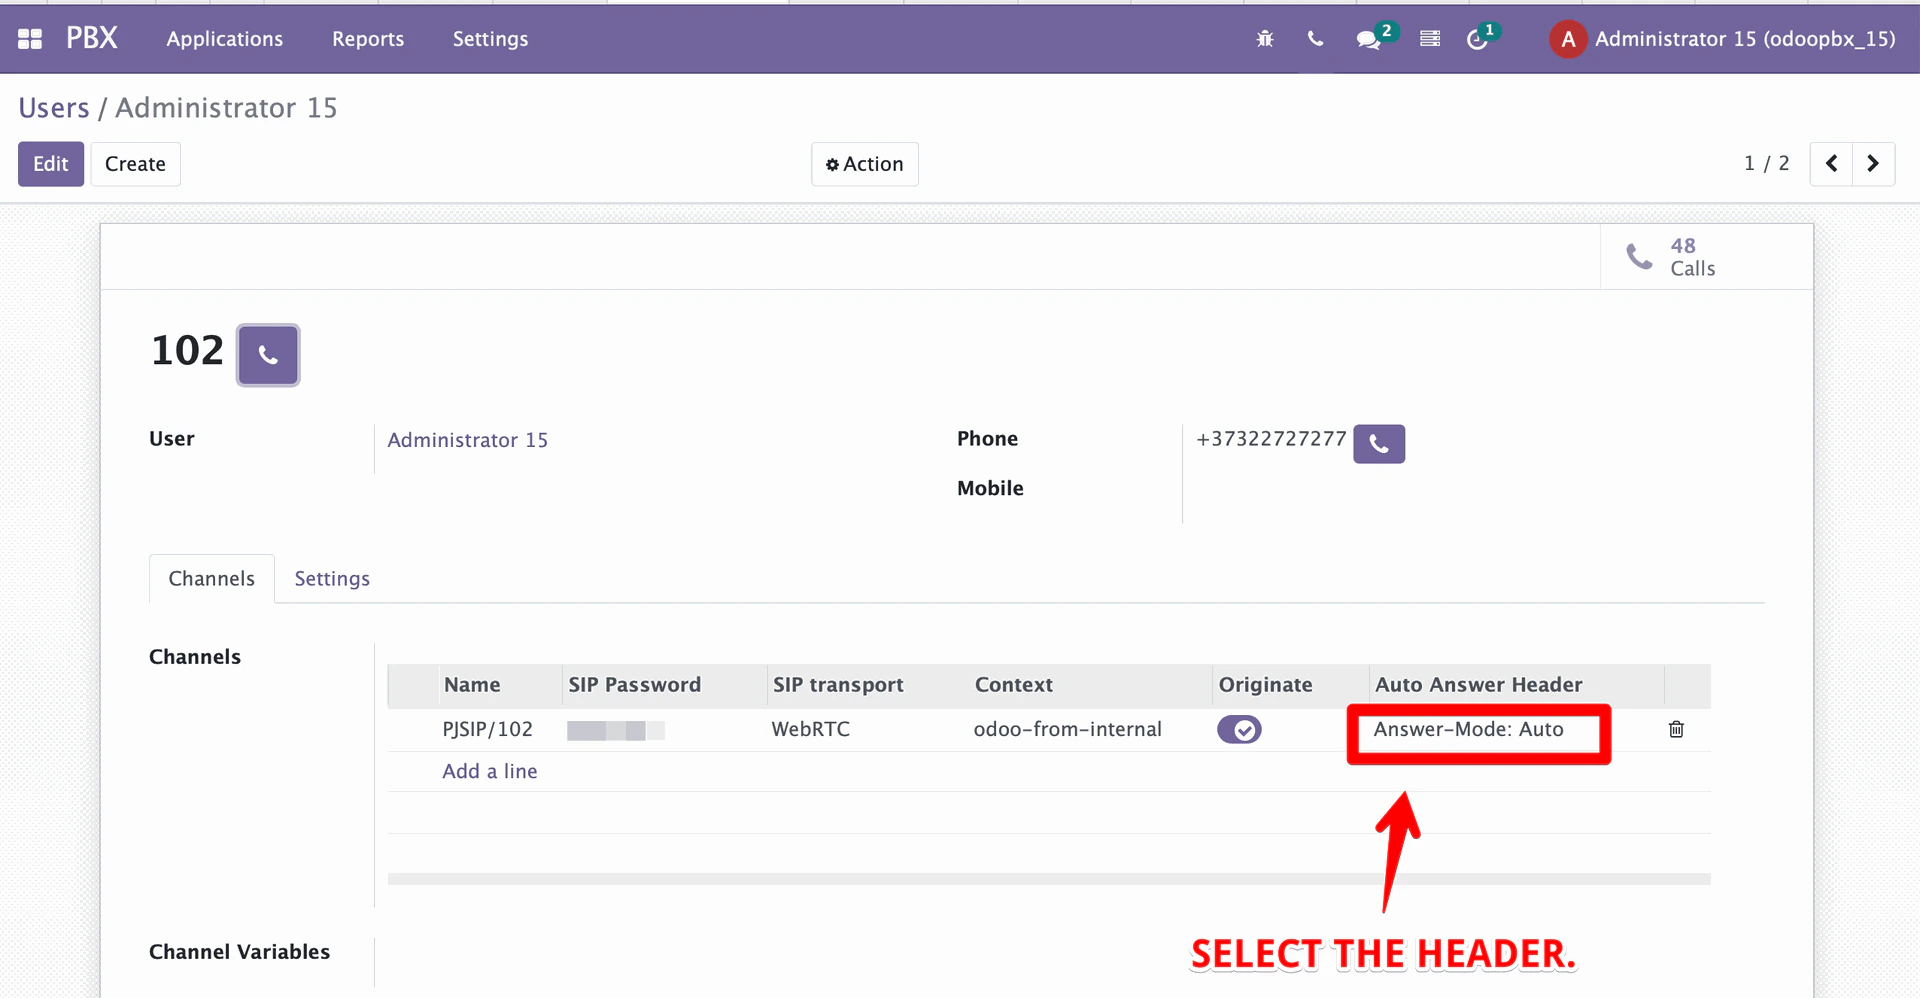Open the apps grid menu icon
The width and height of the screenshot is (1920, 998).
[x=30, y=39]
